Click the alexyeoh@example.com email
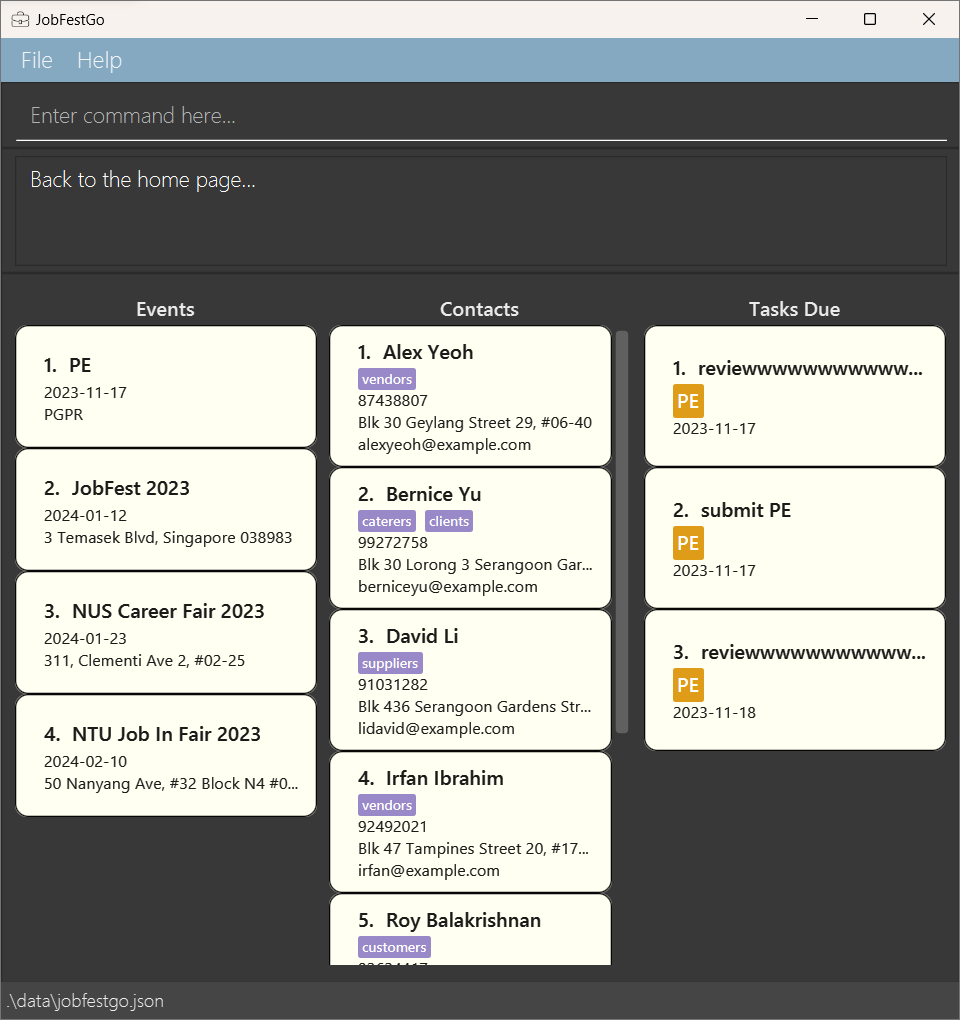960x1020 pixels. [444, 445]
